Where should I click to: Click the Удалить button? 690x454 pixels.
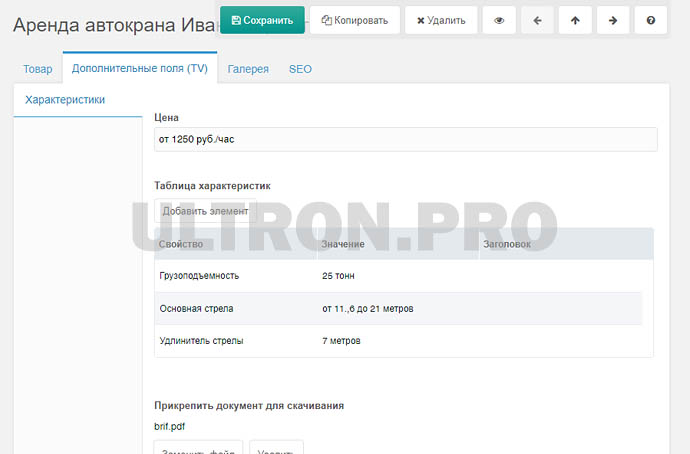441,20
